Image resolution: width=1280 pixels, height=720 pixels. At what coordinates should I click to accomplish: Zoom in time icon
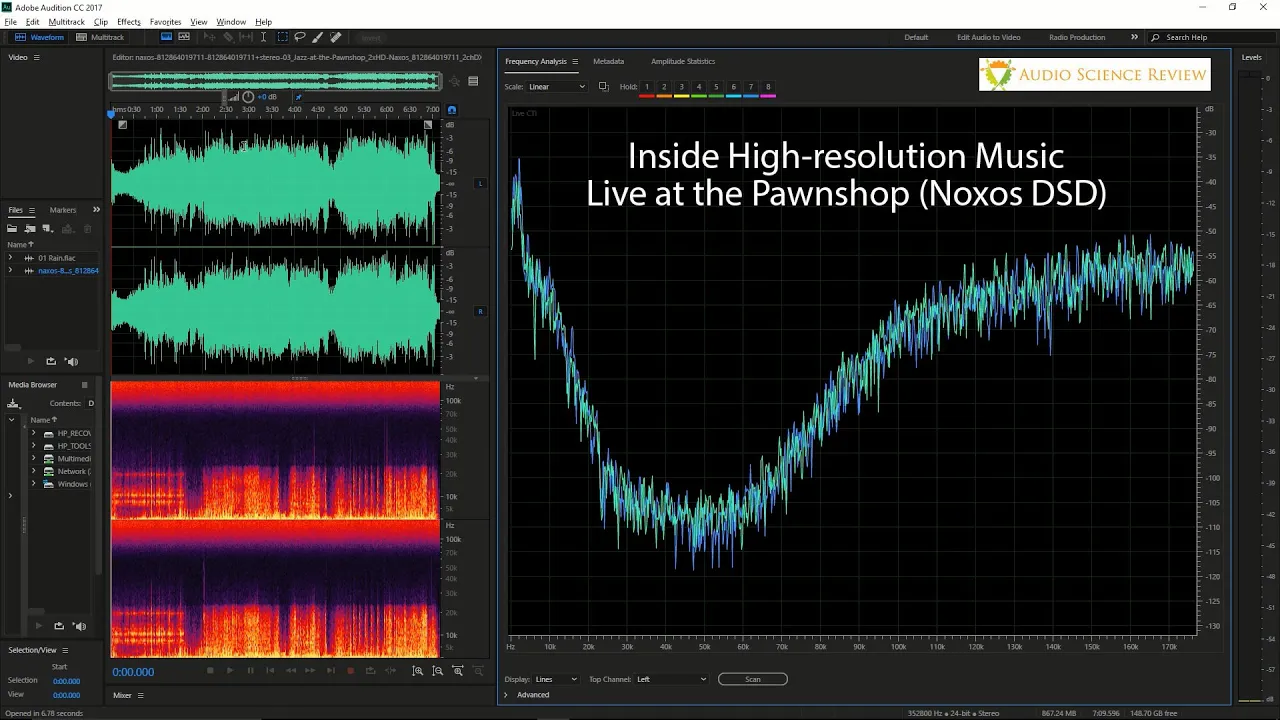pos(458,671)
